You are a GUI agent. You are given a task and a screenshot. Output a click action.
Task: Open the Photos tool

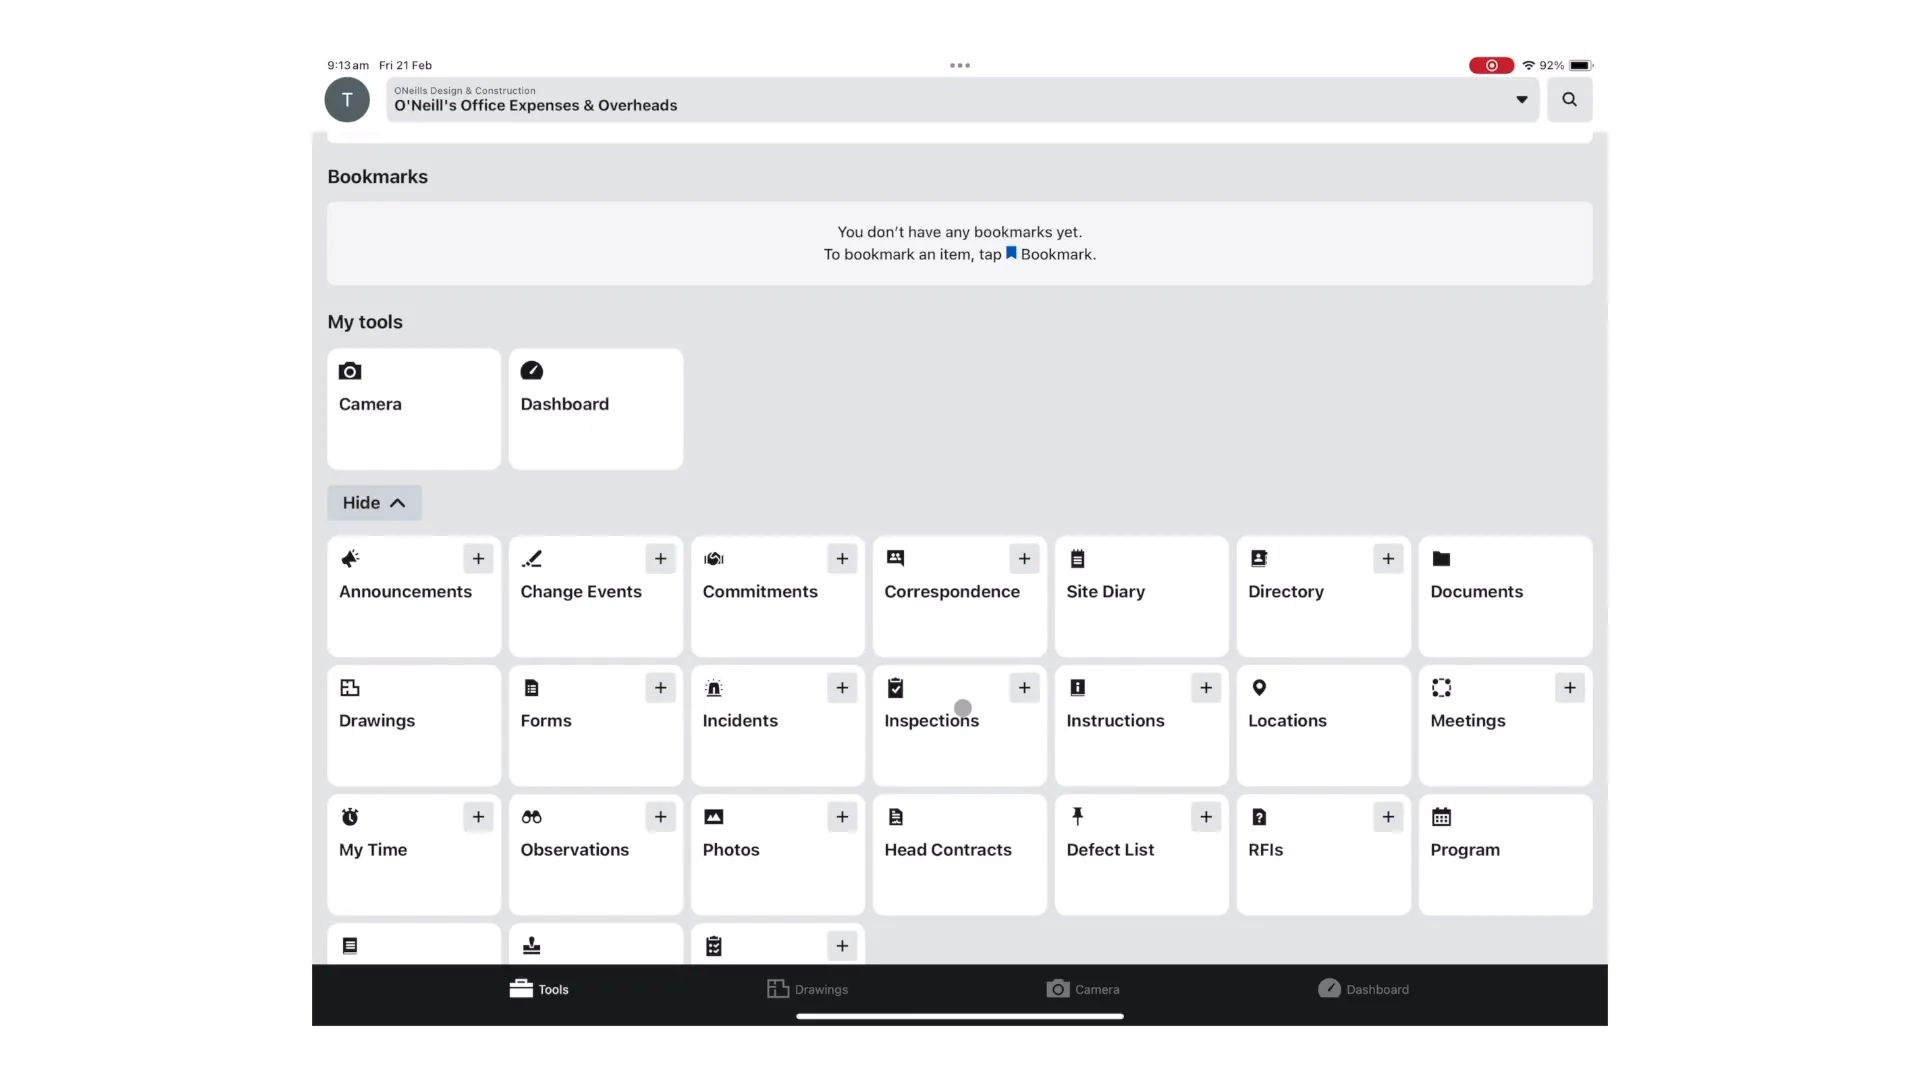point(777,855)
